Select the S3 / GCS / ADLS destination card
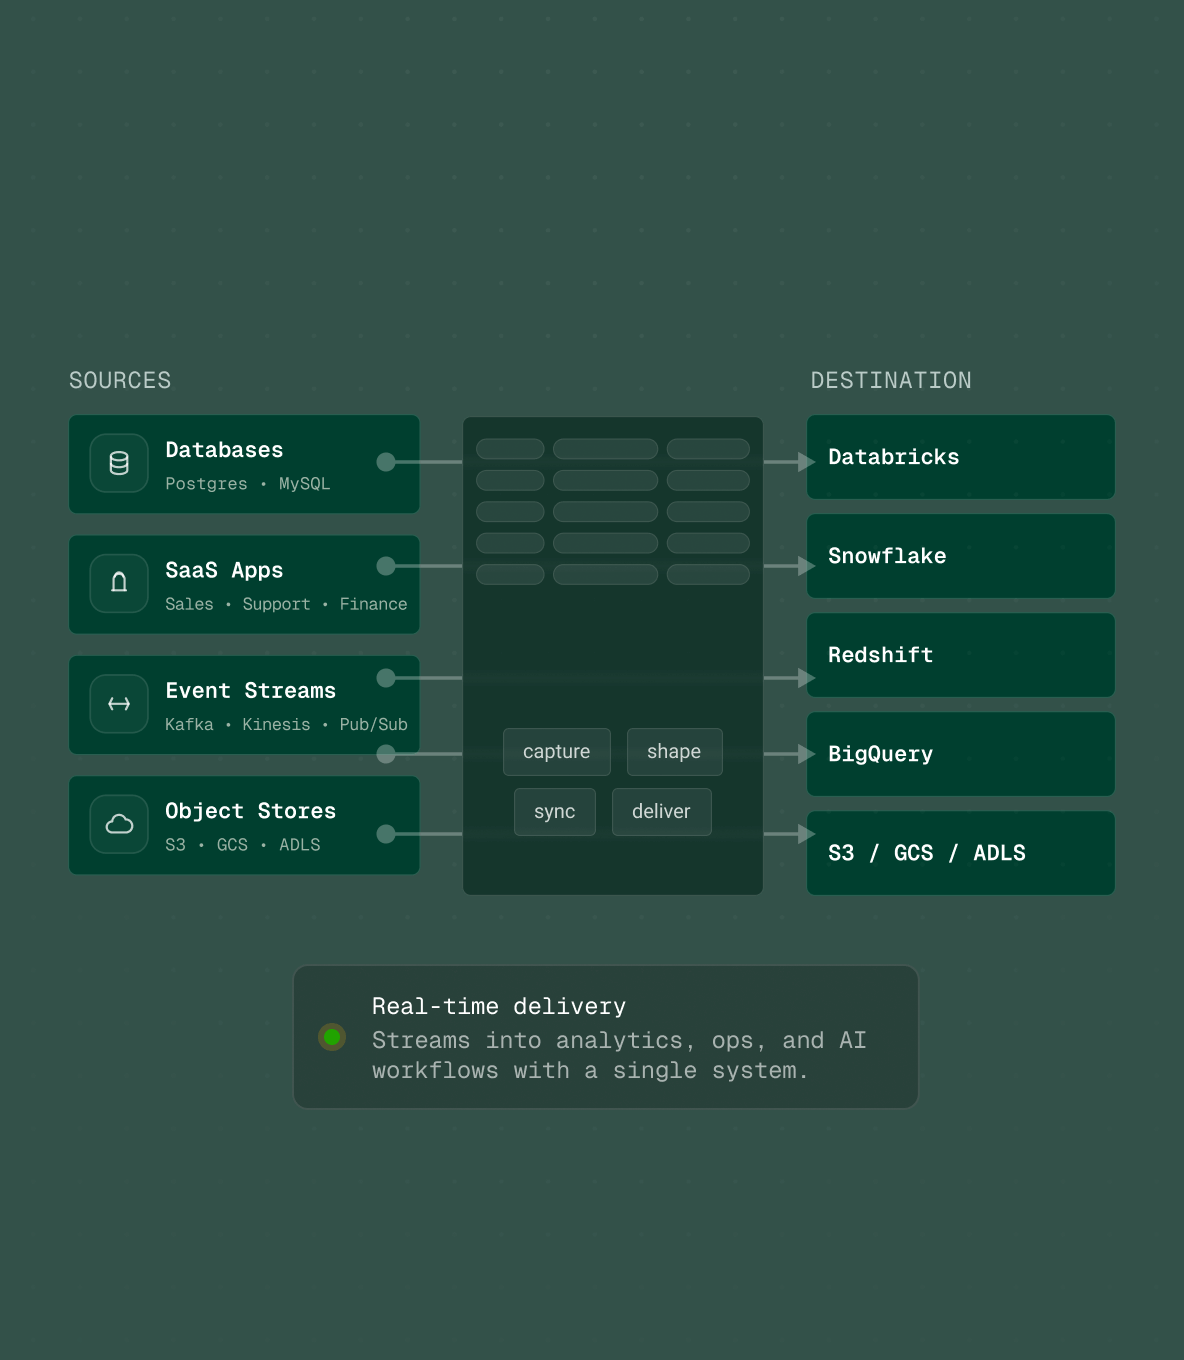Viewport: 1184px width, 1360px height. (961, 853)
